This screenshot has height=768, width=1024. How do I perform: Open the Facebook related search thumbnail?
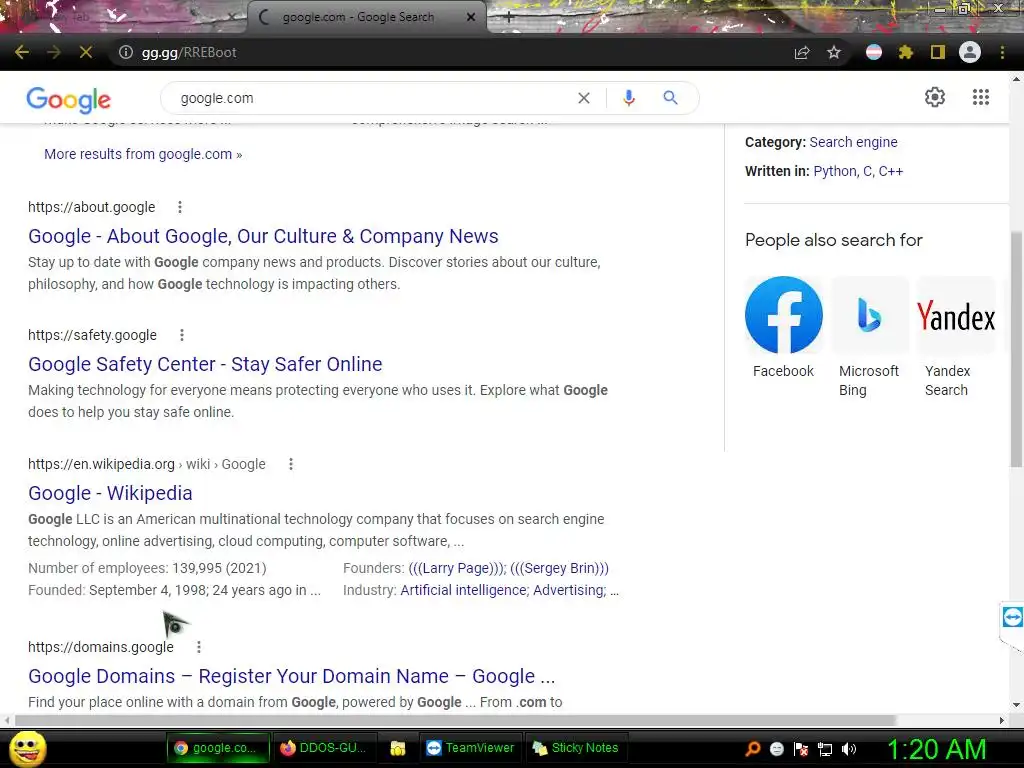tap(784, 315)
